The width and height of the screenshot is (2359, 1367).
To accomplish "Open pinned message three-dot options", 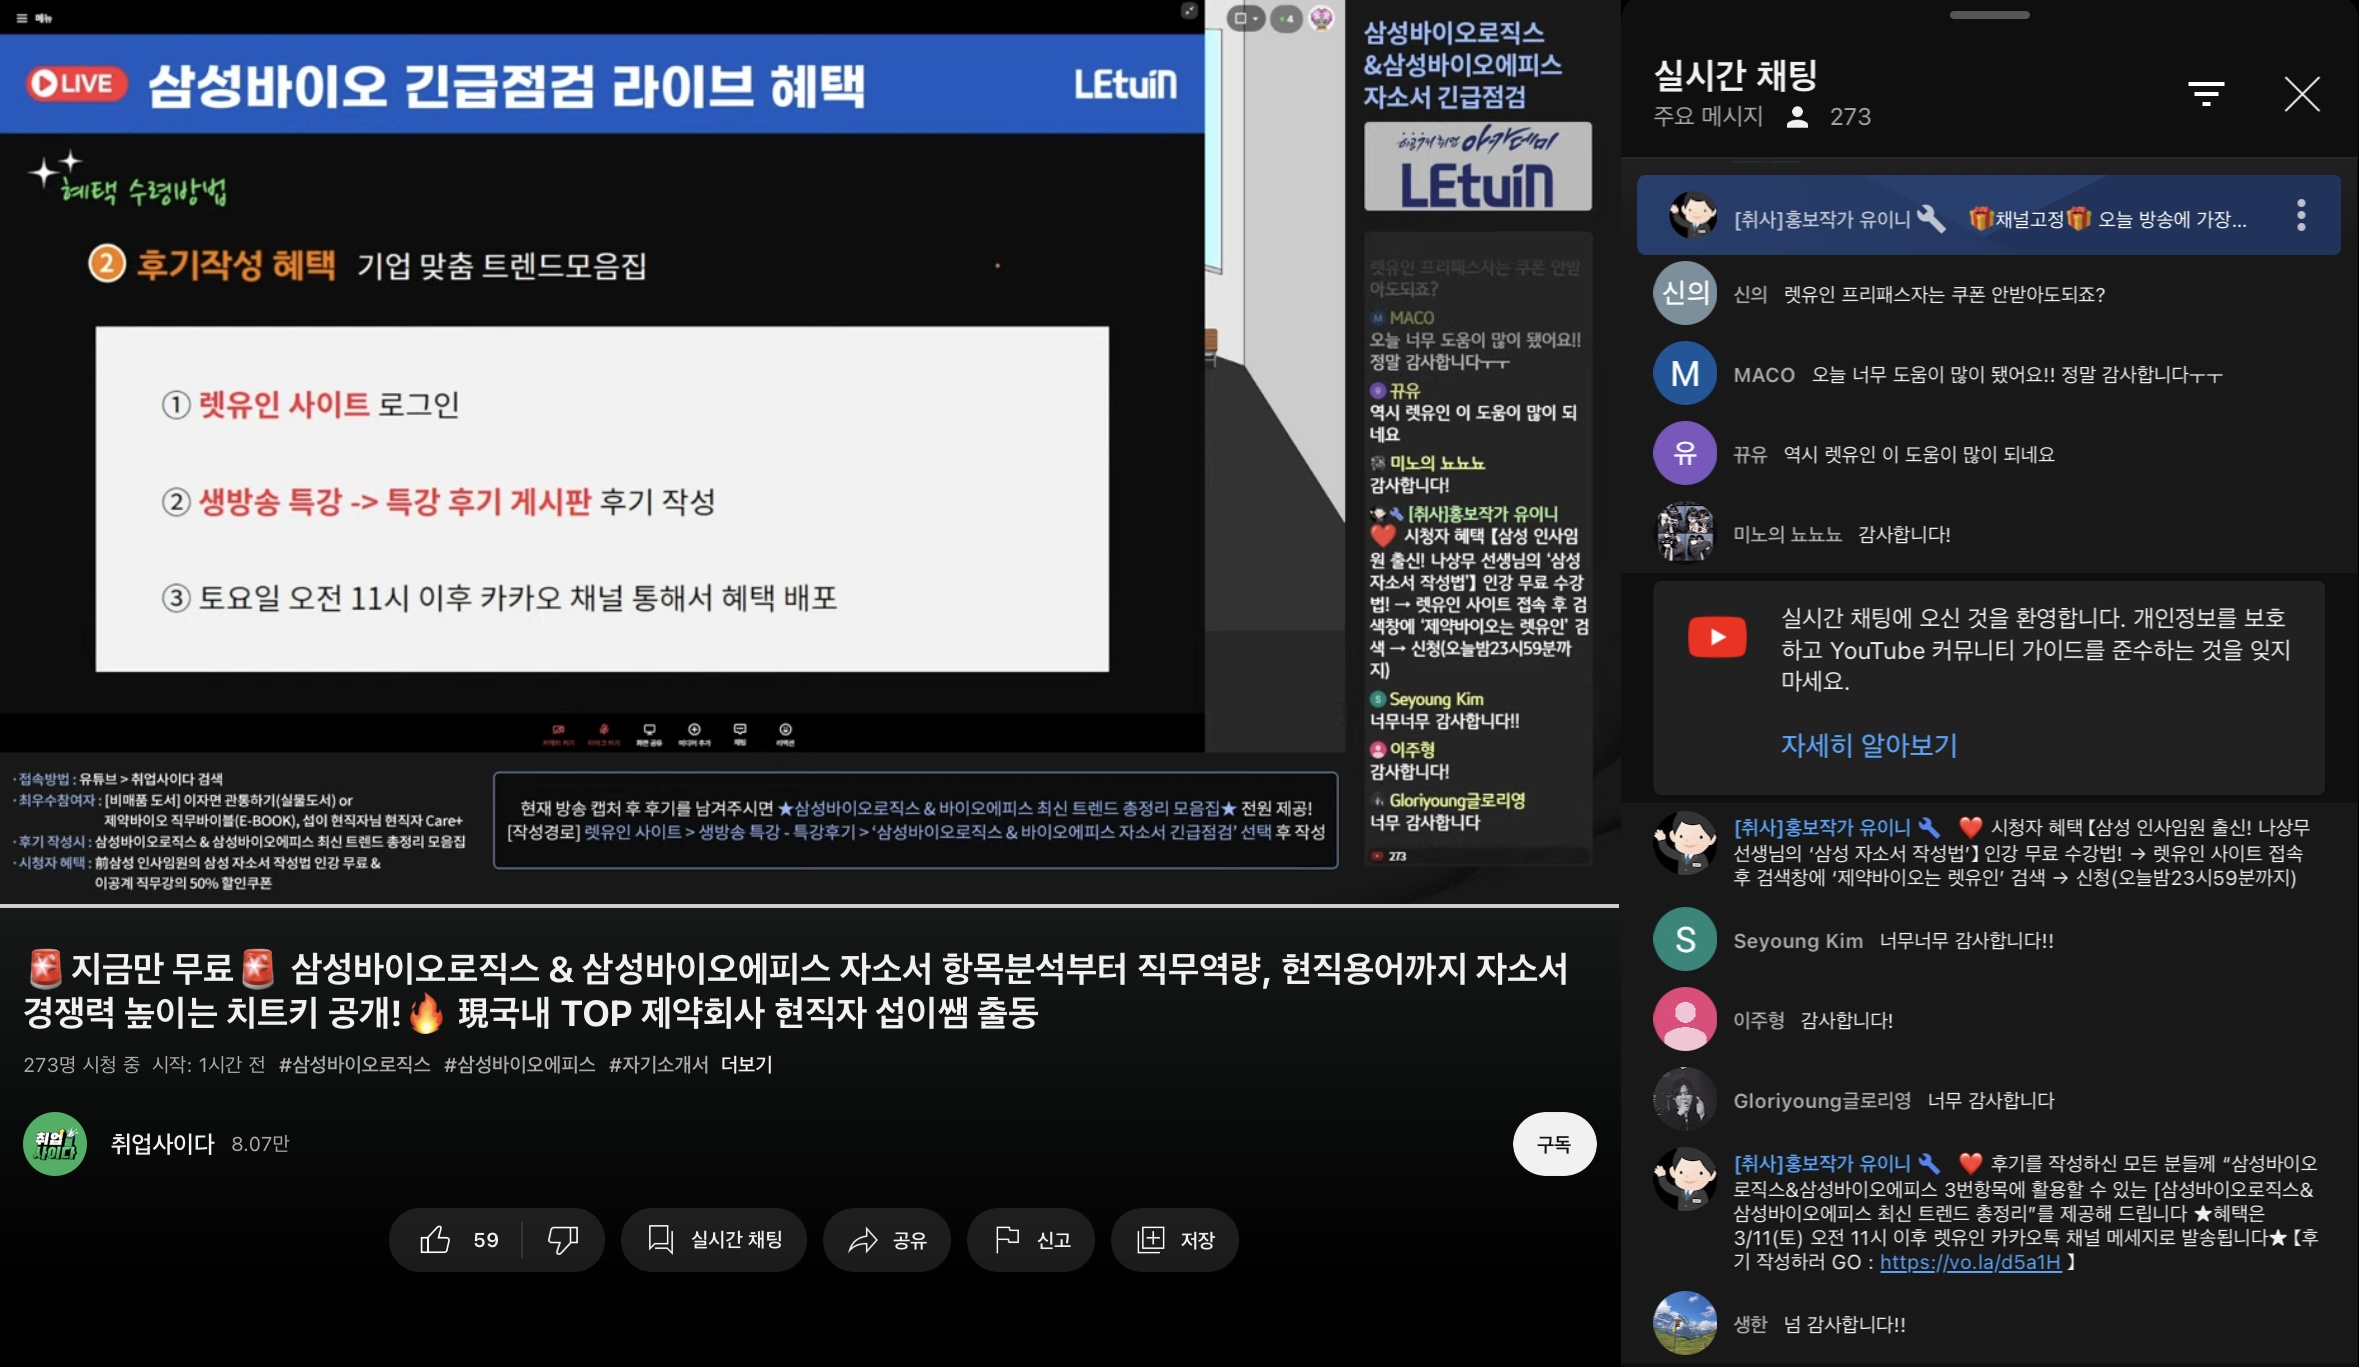I will pos(2301,215).
